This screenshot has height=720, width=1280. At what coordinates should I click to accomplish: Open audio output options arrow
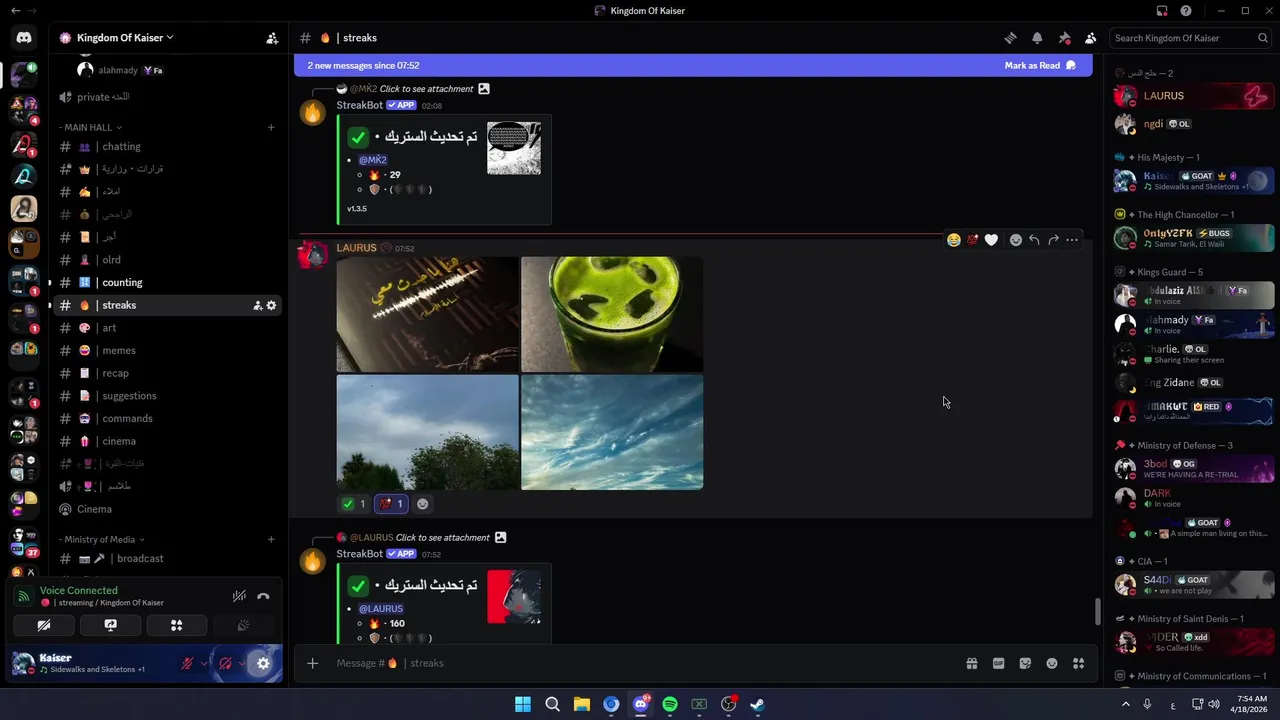[x=242, y=663]
